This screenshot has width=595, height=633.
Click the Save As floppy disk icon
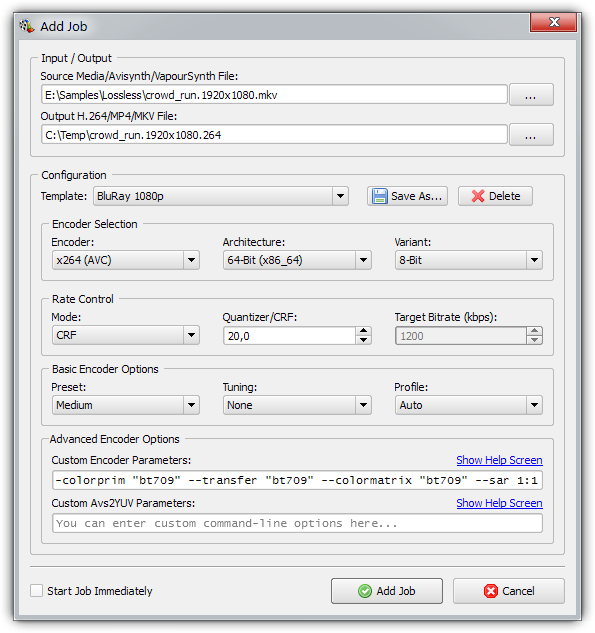pos(379,196)
